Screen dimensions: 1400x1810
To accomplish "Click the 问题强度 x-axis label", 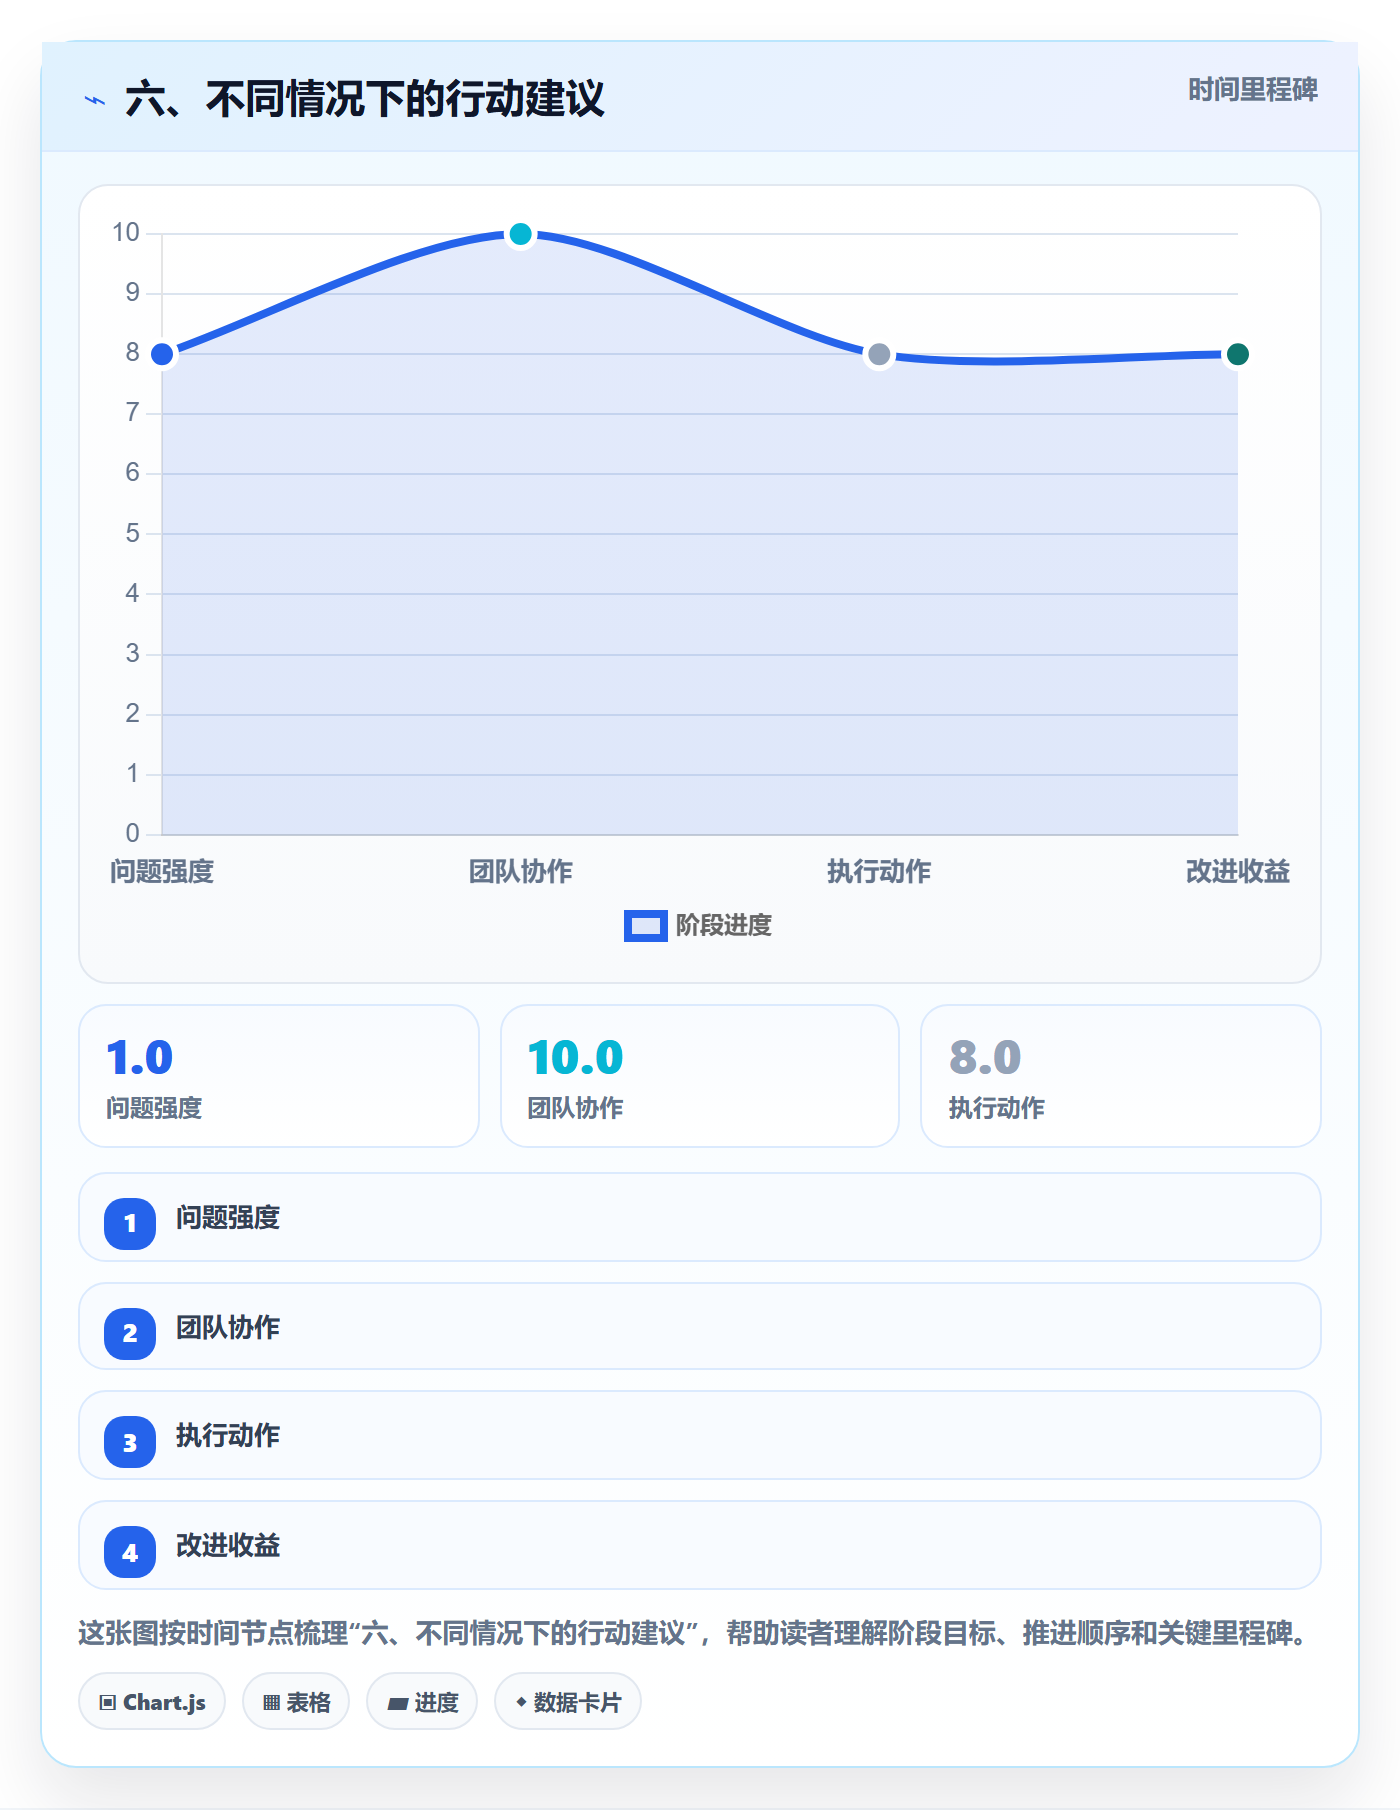I will (162, 872).
